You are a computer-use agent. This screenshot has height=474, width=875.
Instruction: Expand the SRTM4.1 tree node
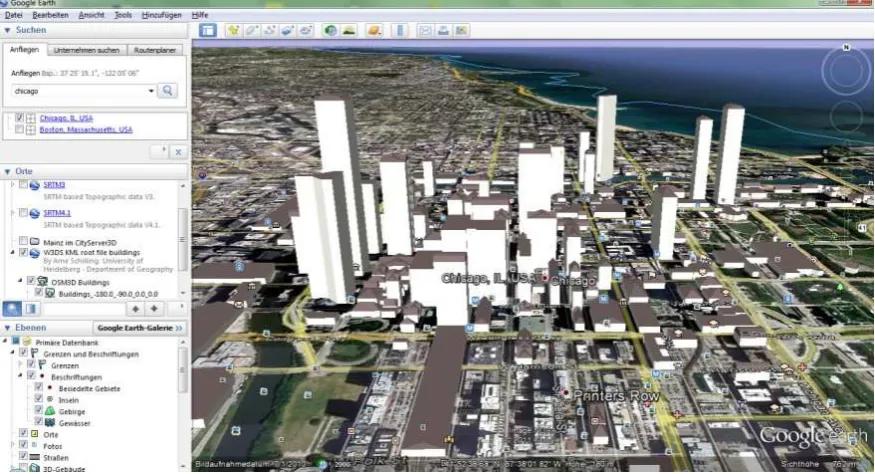point(13,213)
